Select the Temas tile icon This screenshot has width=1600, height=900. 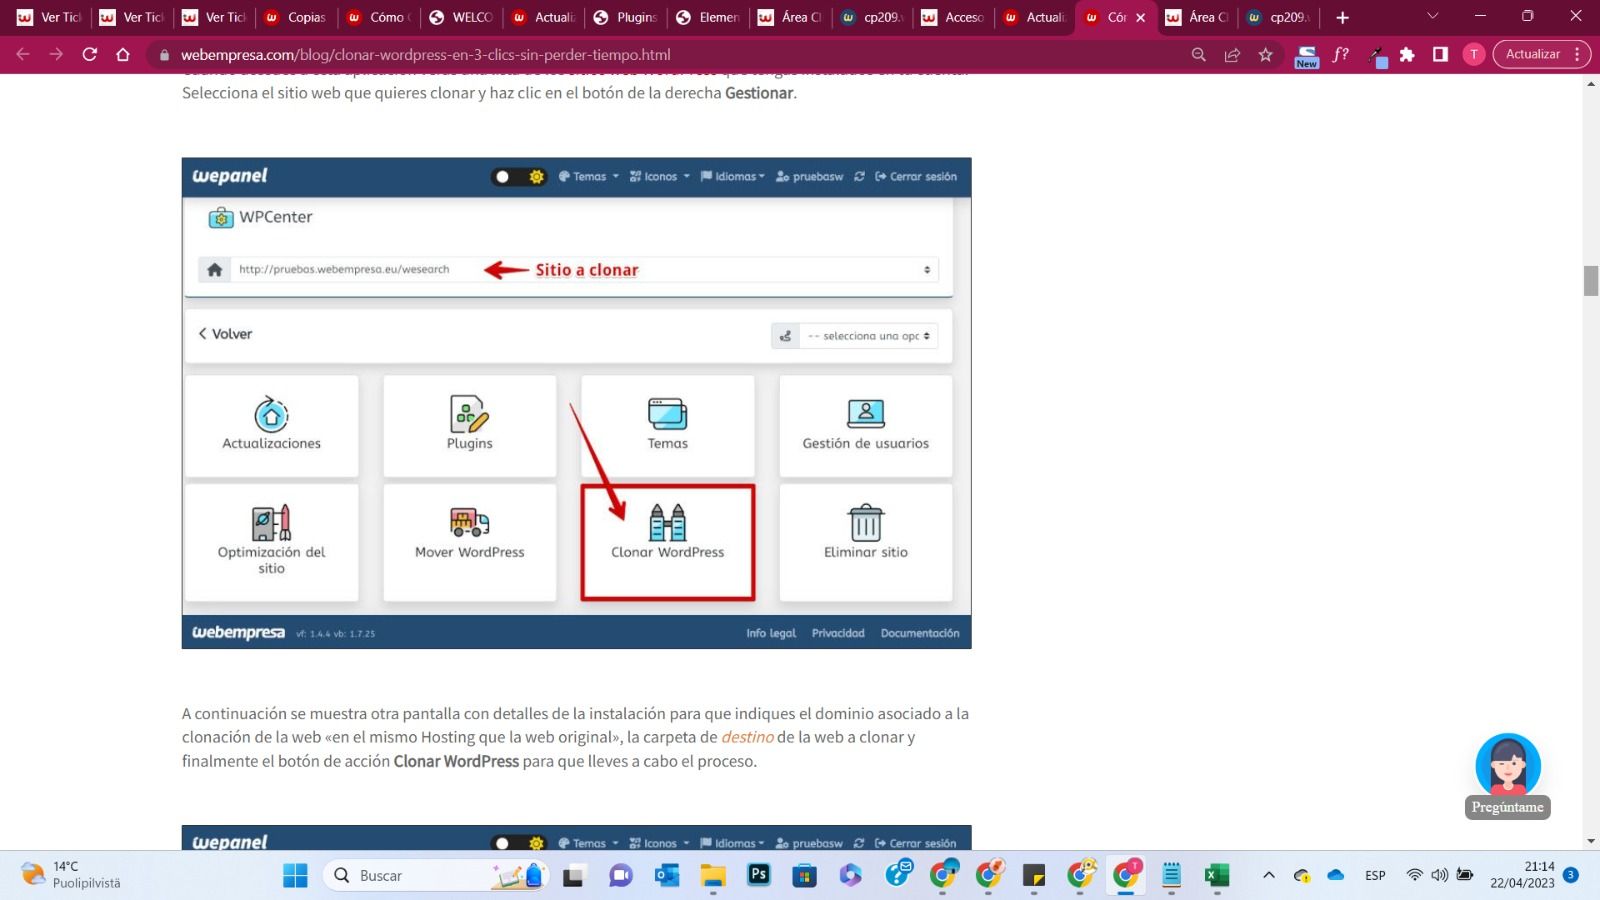pos(667,414)
